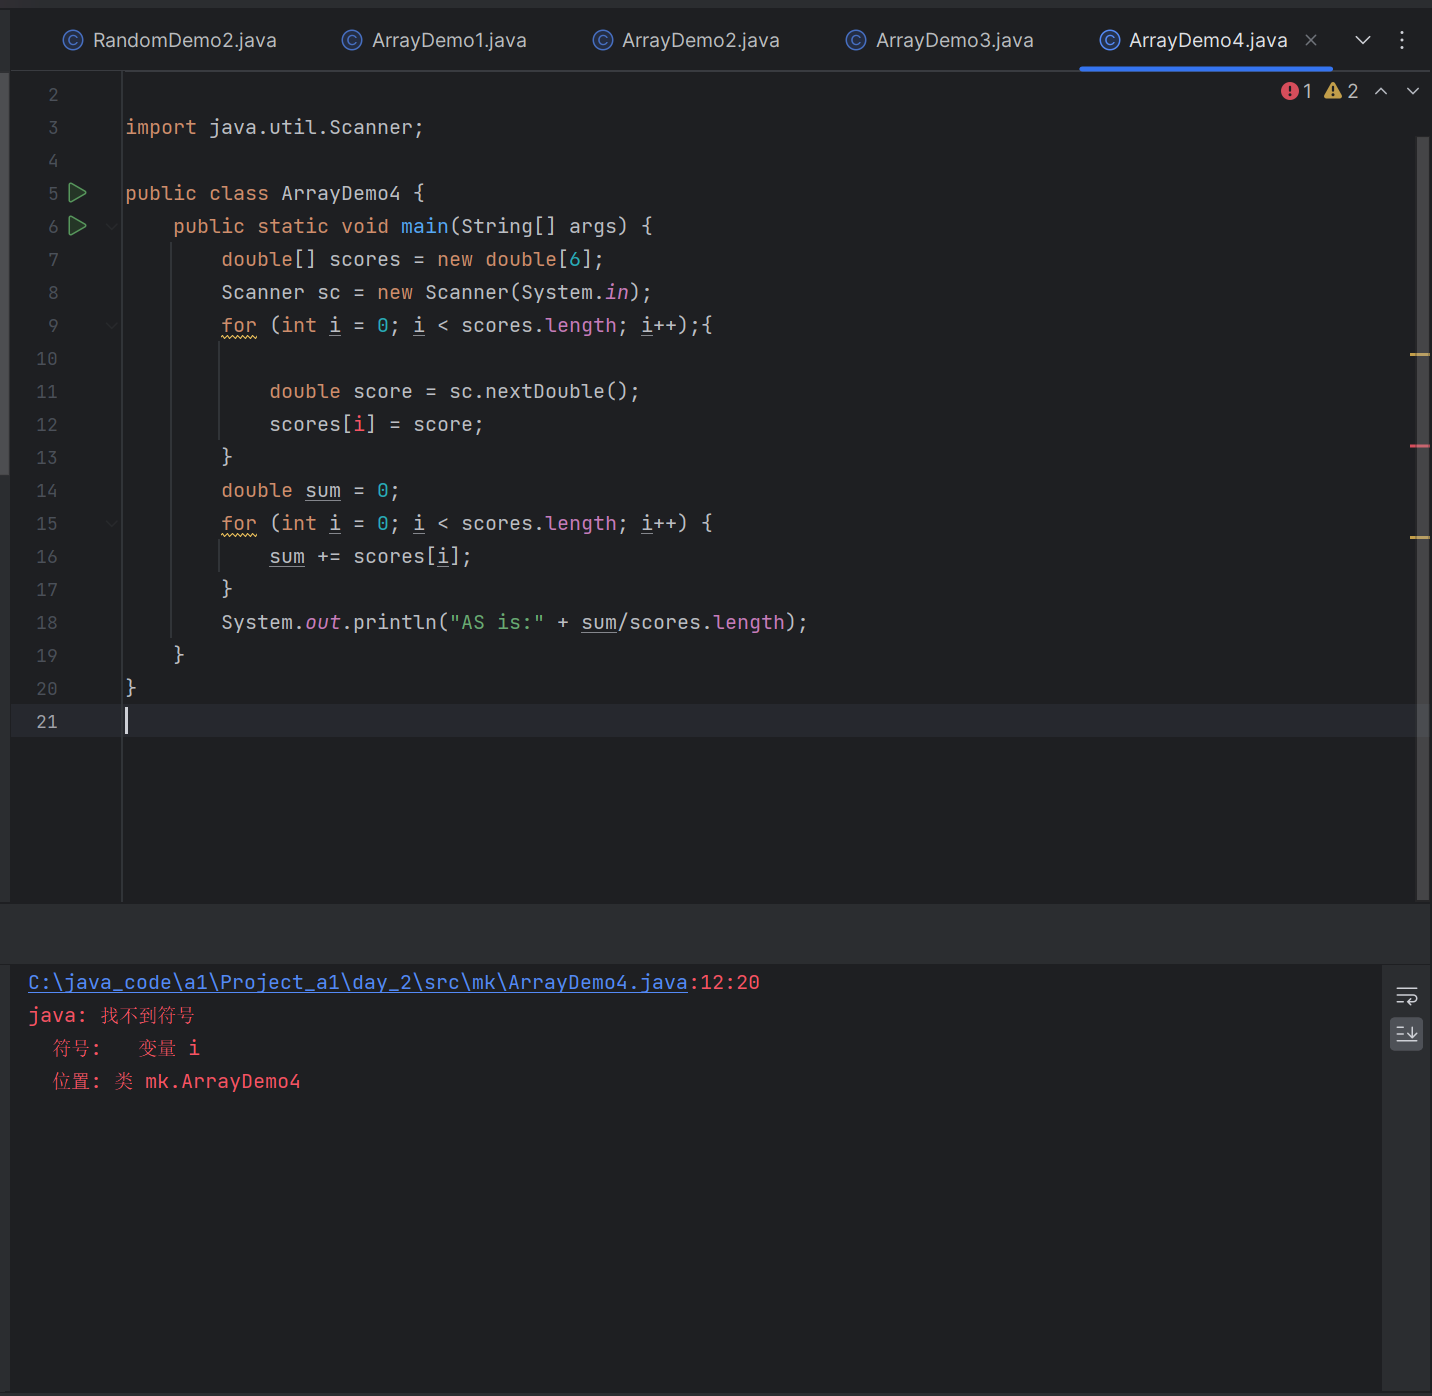This screenshot has height=1396, width=1432.
Task: Switch to RandomDemo2.java tab
Action: (169, 40)
